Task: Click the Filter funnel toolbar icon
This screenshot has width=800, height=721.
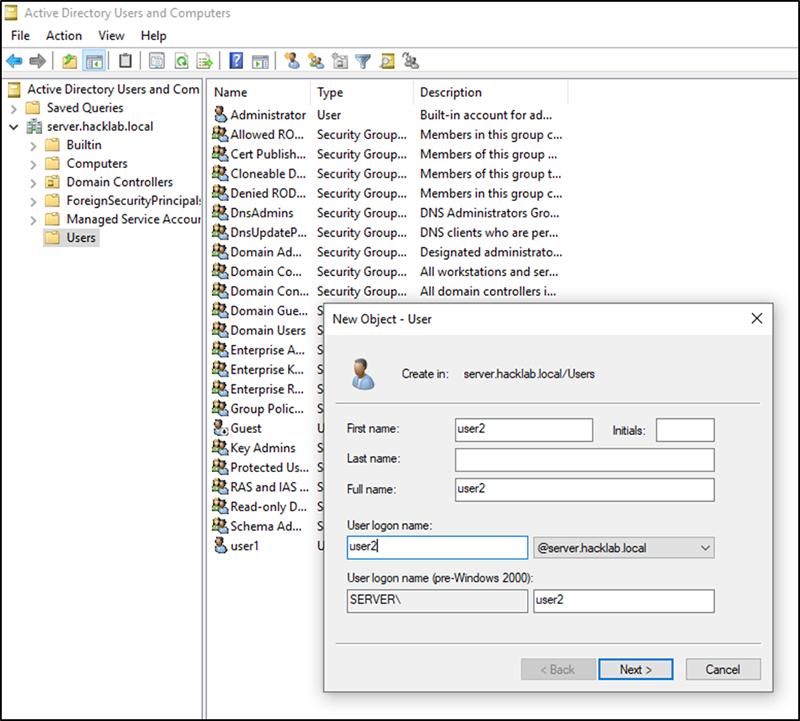Action: (363, 61)
